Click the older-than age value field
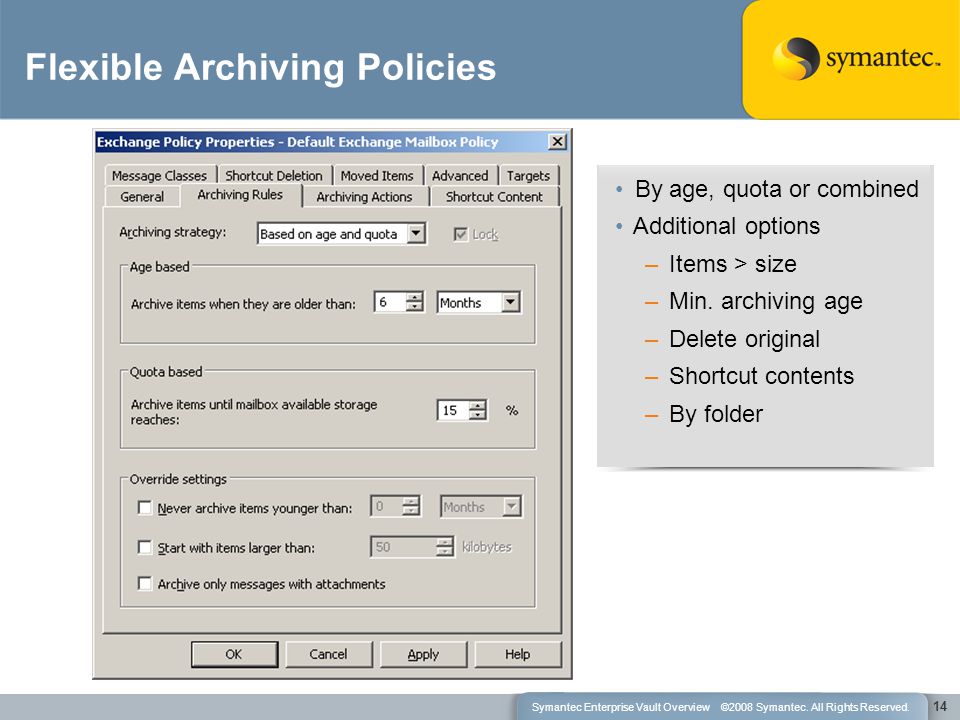960x720 pixels. [x=390, y=302]
